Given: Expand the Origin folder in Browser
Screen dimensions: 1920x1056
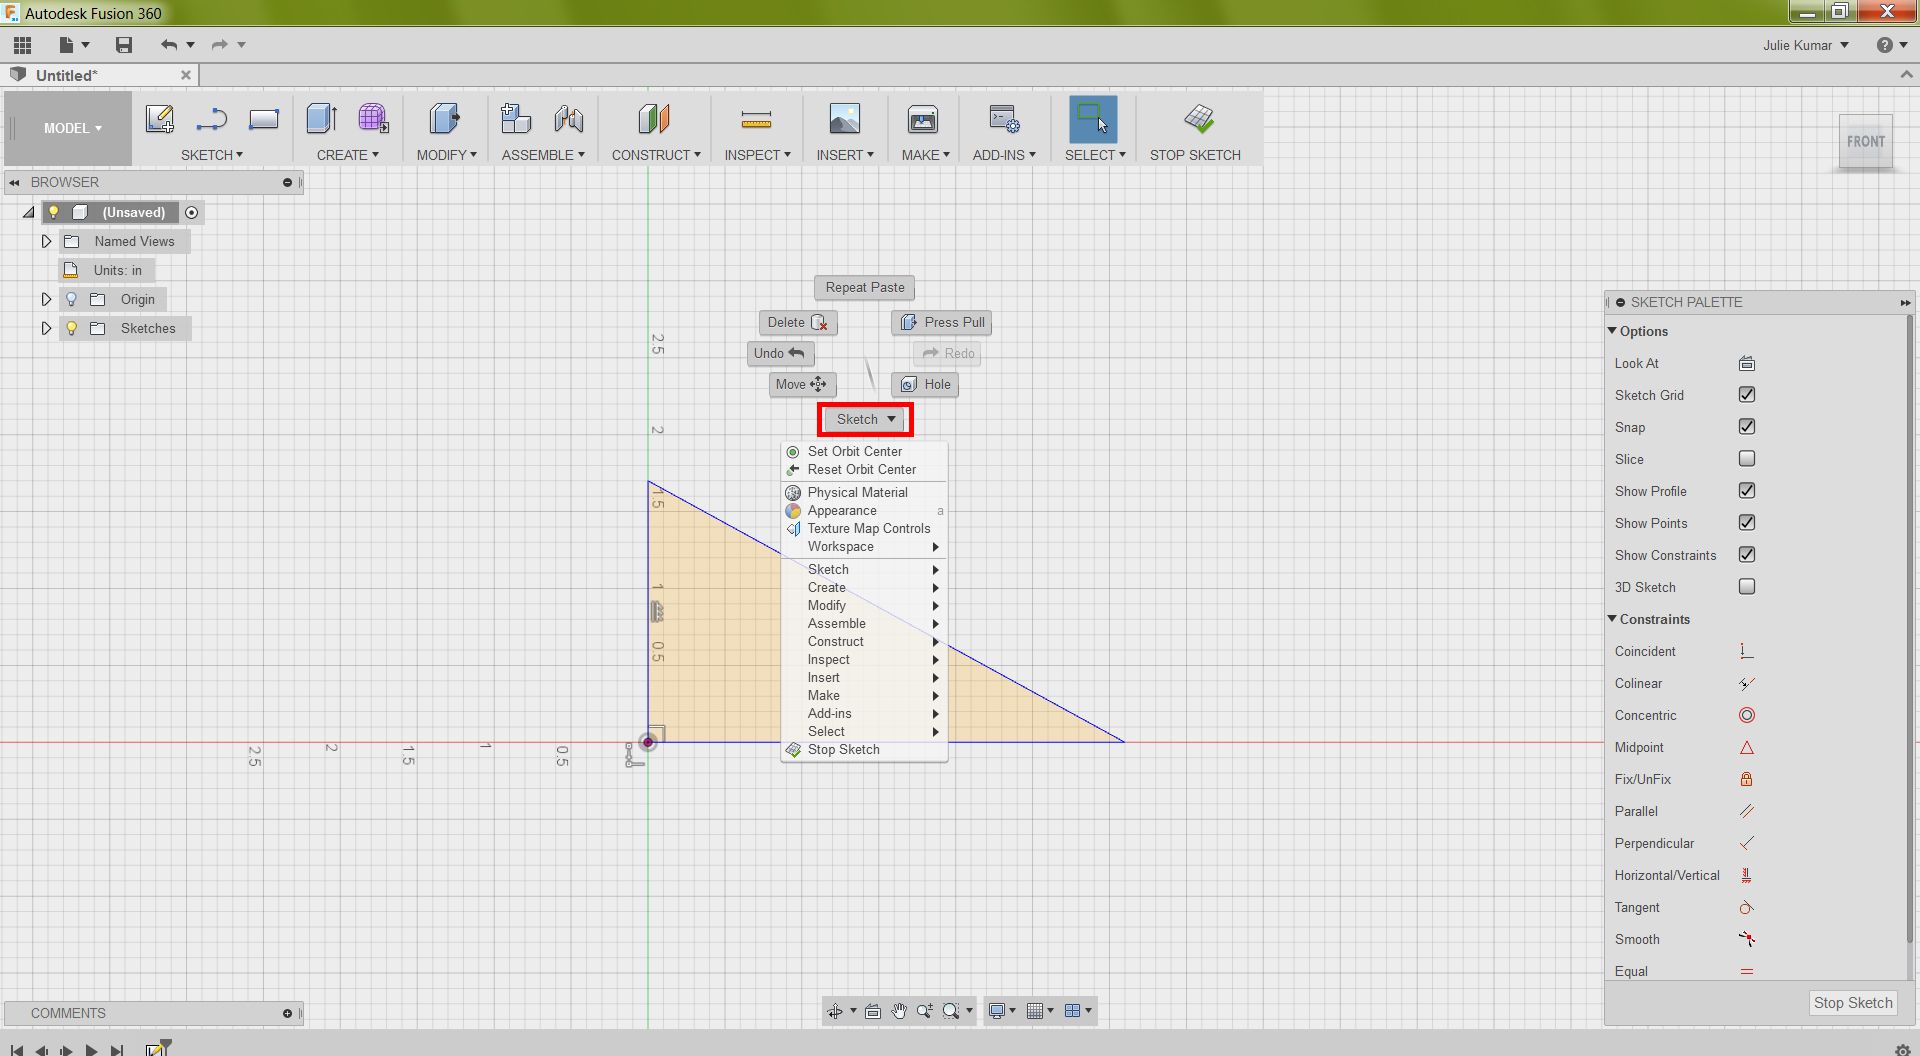Looking at the screenshot, I should [x=45, y=298].
